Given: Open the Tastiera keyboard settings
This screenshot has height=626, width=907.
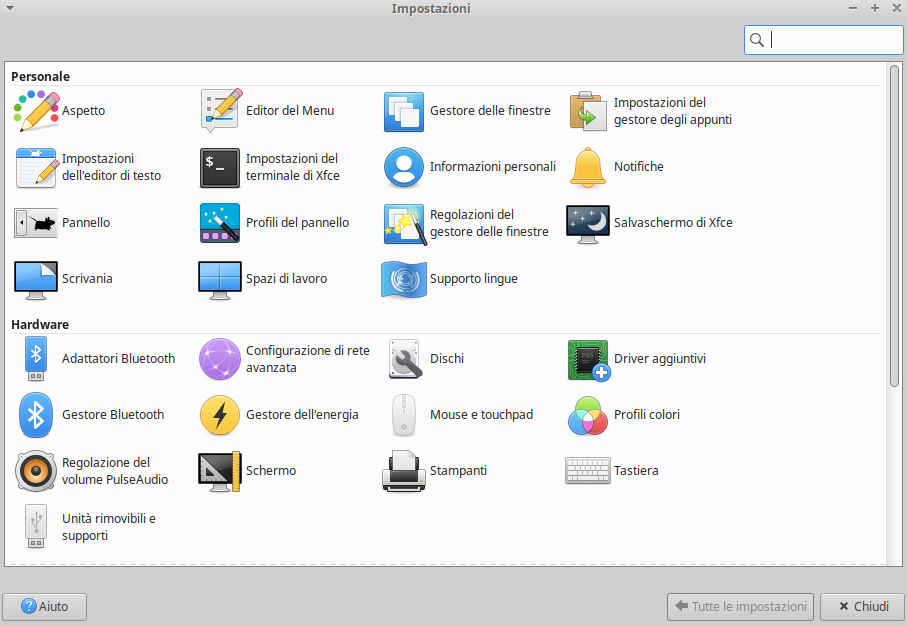Looking at the screenshot, I should click(x=613, y=471).
